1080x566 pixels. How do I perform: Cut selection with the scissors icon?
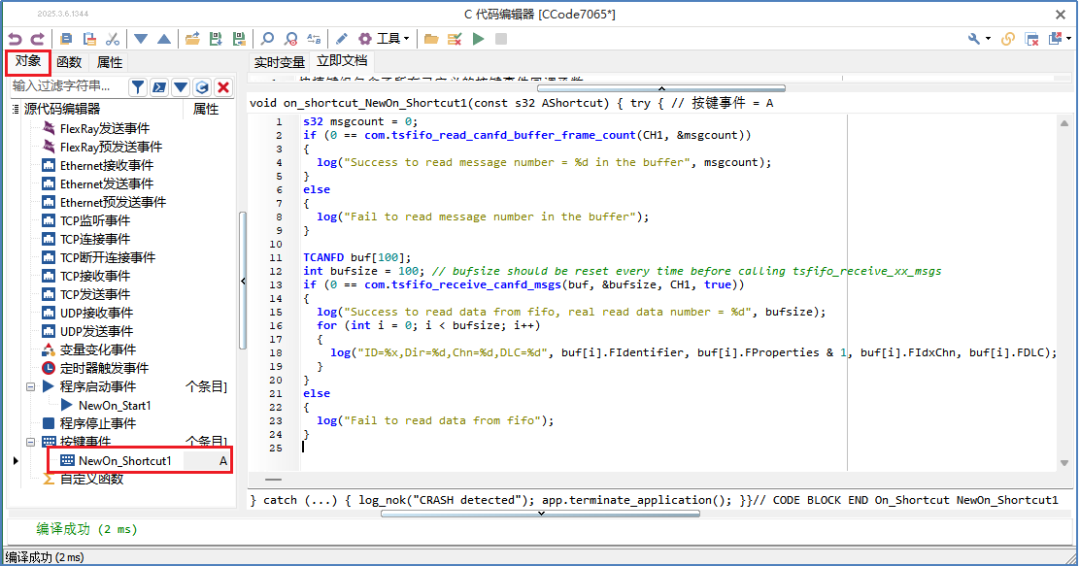[x=113, y=39]
